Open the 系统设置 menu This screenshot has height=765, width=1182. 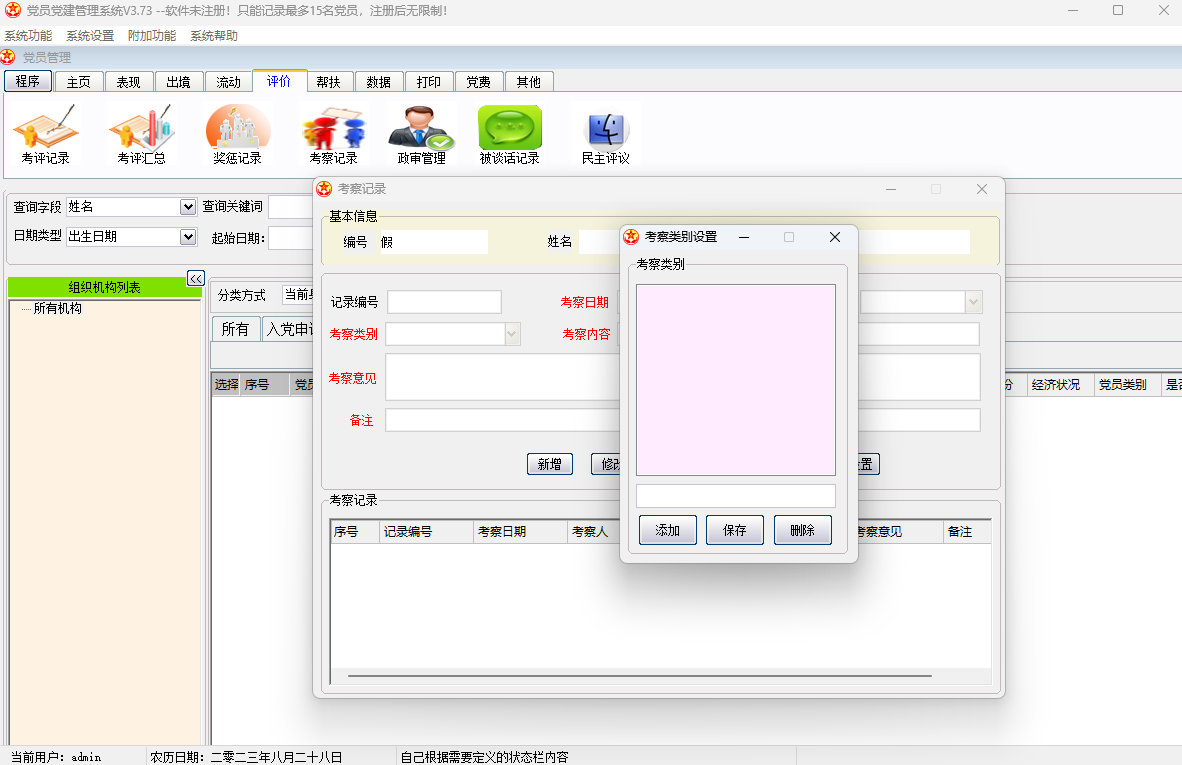coord(90,35)
